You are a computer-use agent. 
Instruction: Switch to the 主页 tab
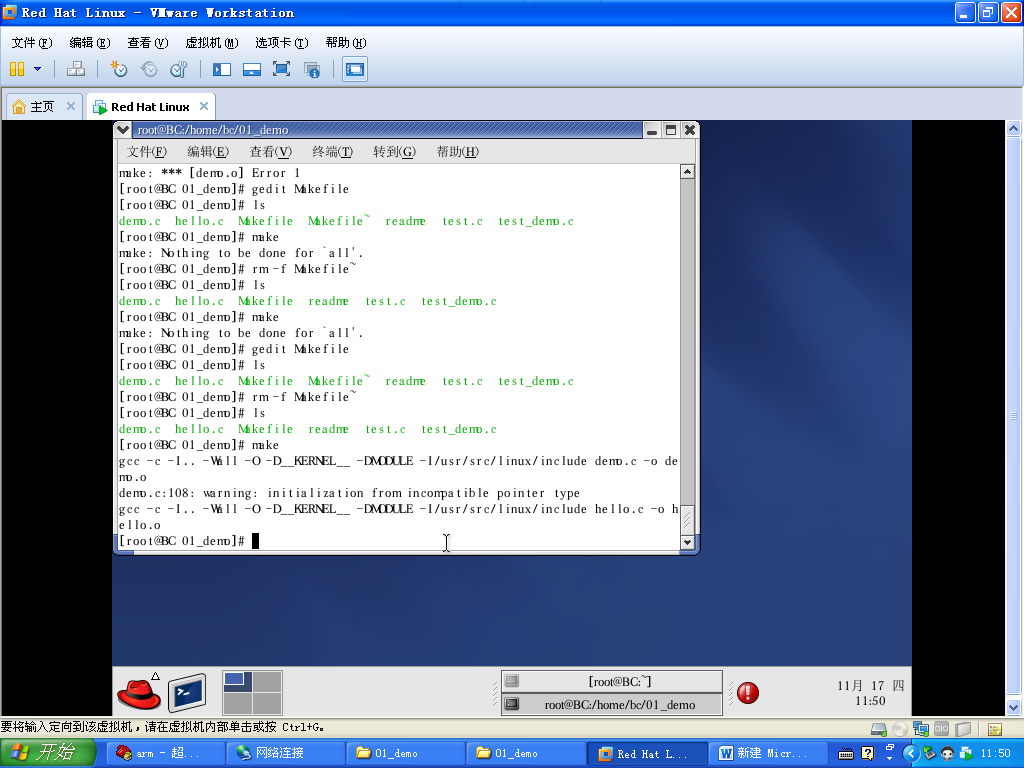(42, 106)
